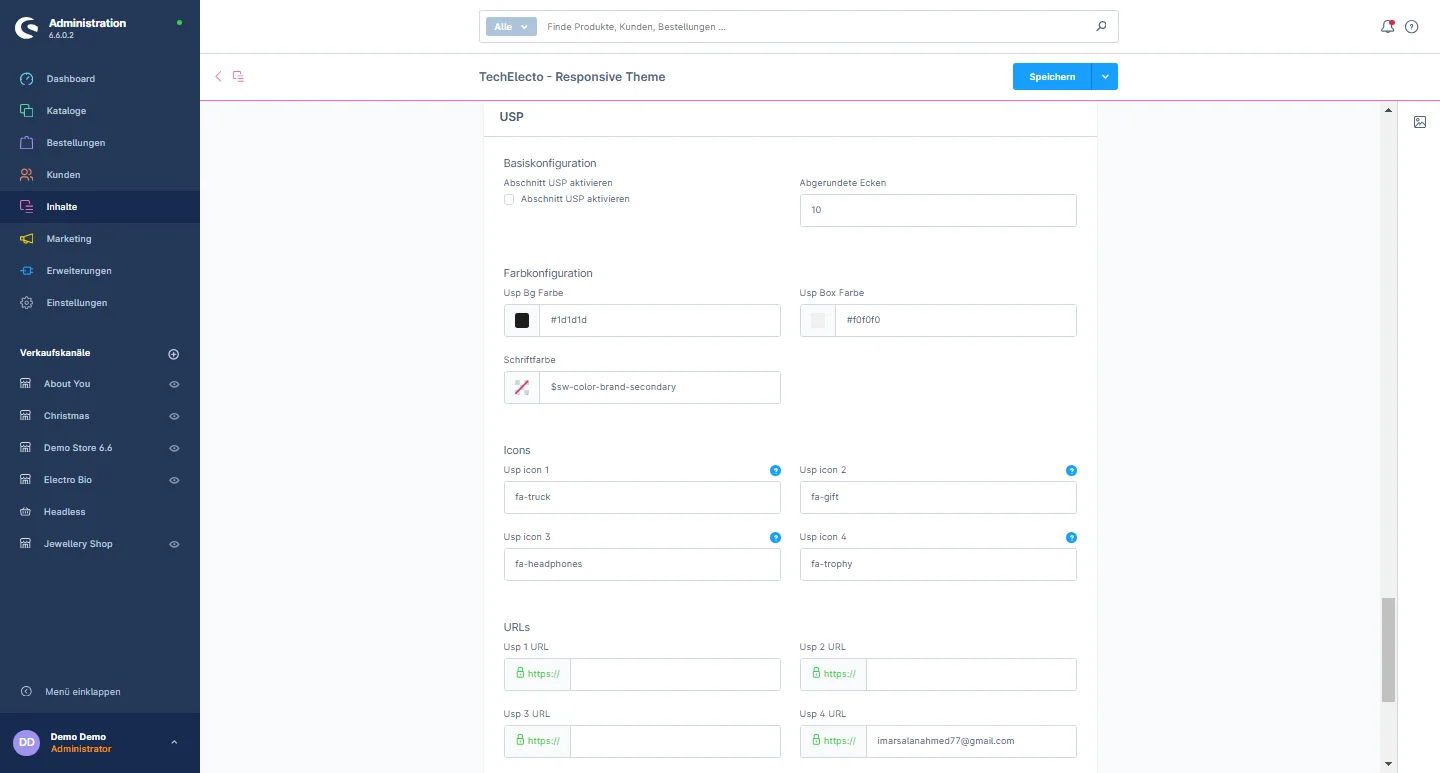This screenshot has height=773, width=1440.
Task: Toggle visibility eye for Christmas channel
Action: [x=174, y=416]
